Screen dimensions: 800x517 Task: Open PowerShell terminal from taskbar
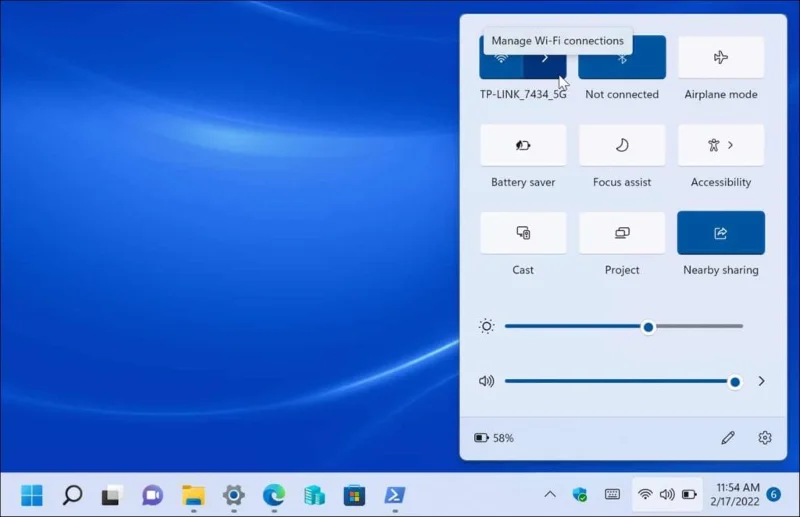395,495
